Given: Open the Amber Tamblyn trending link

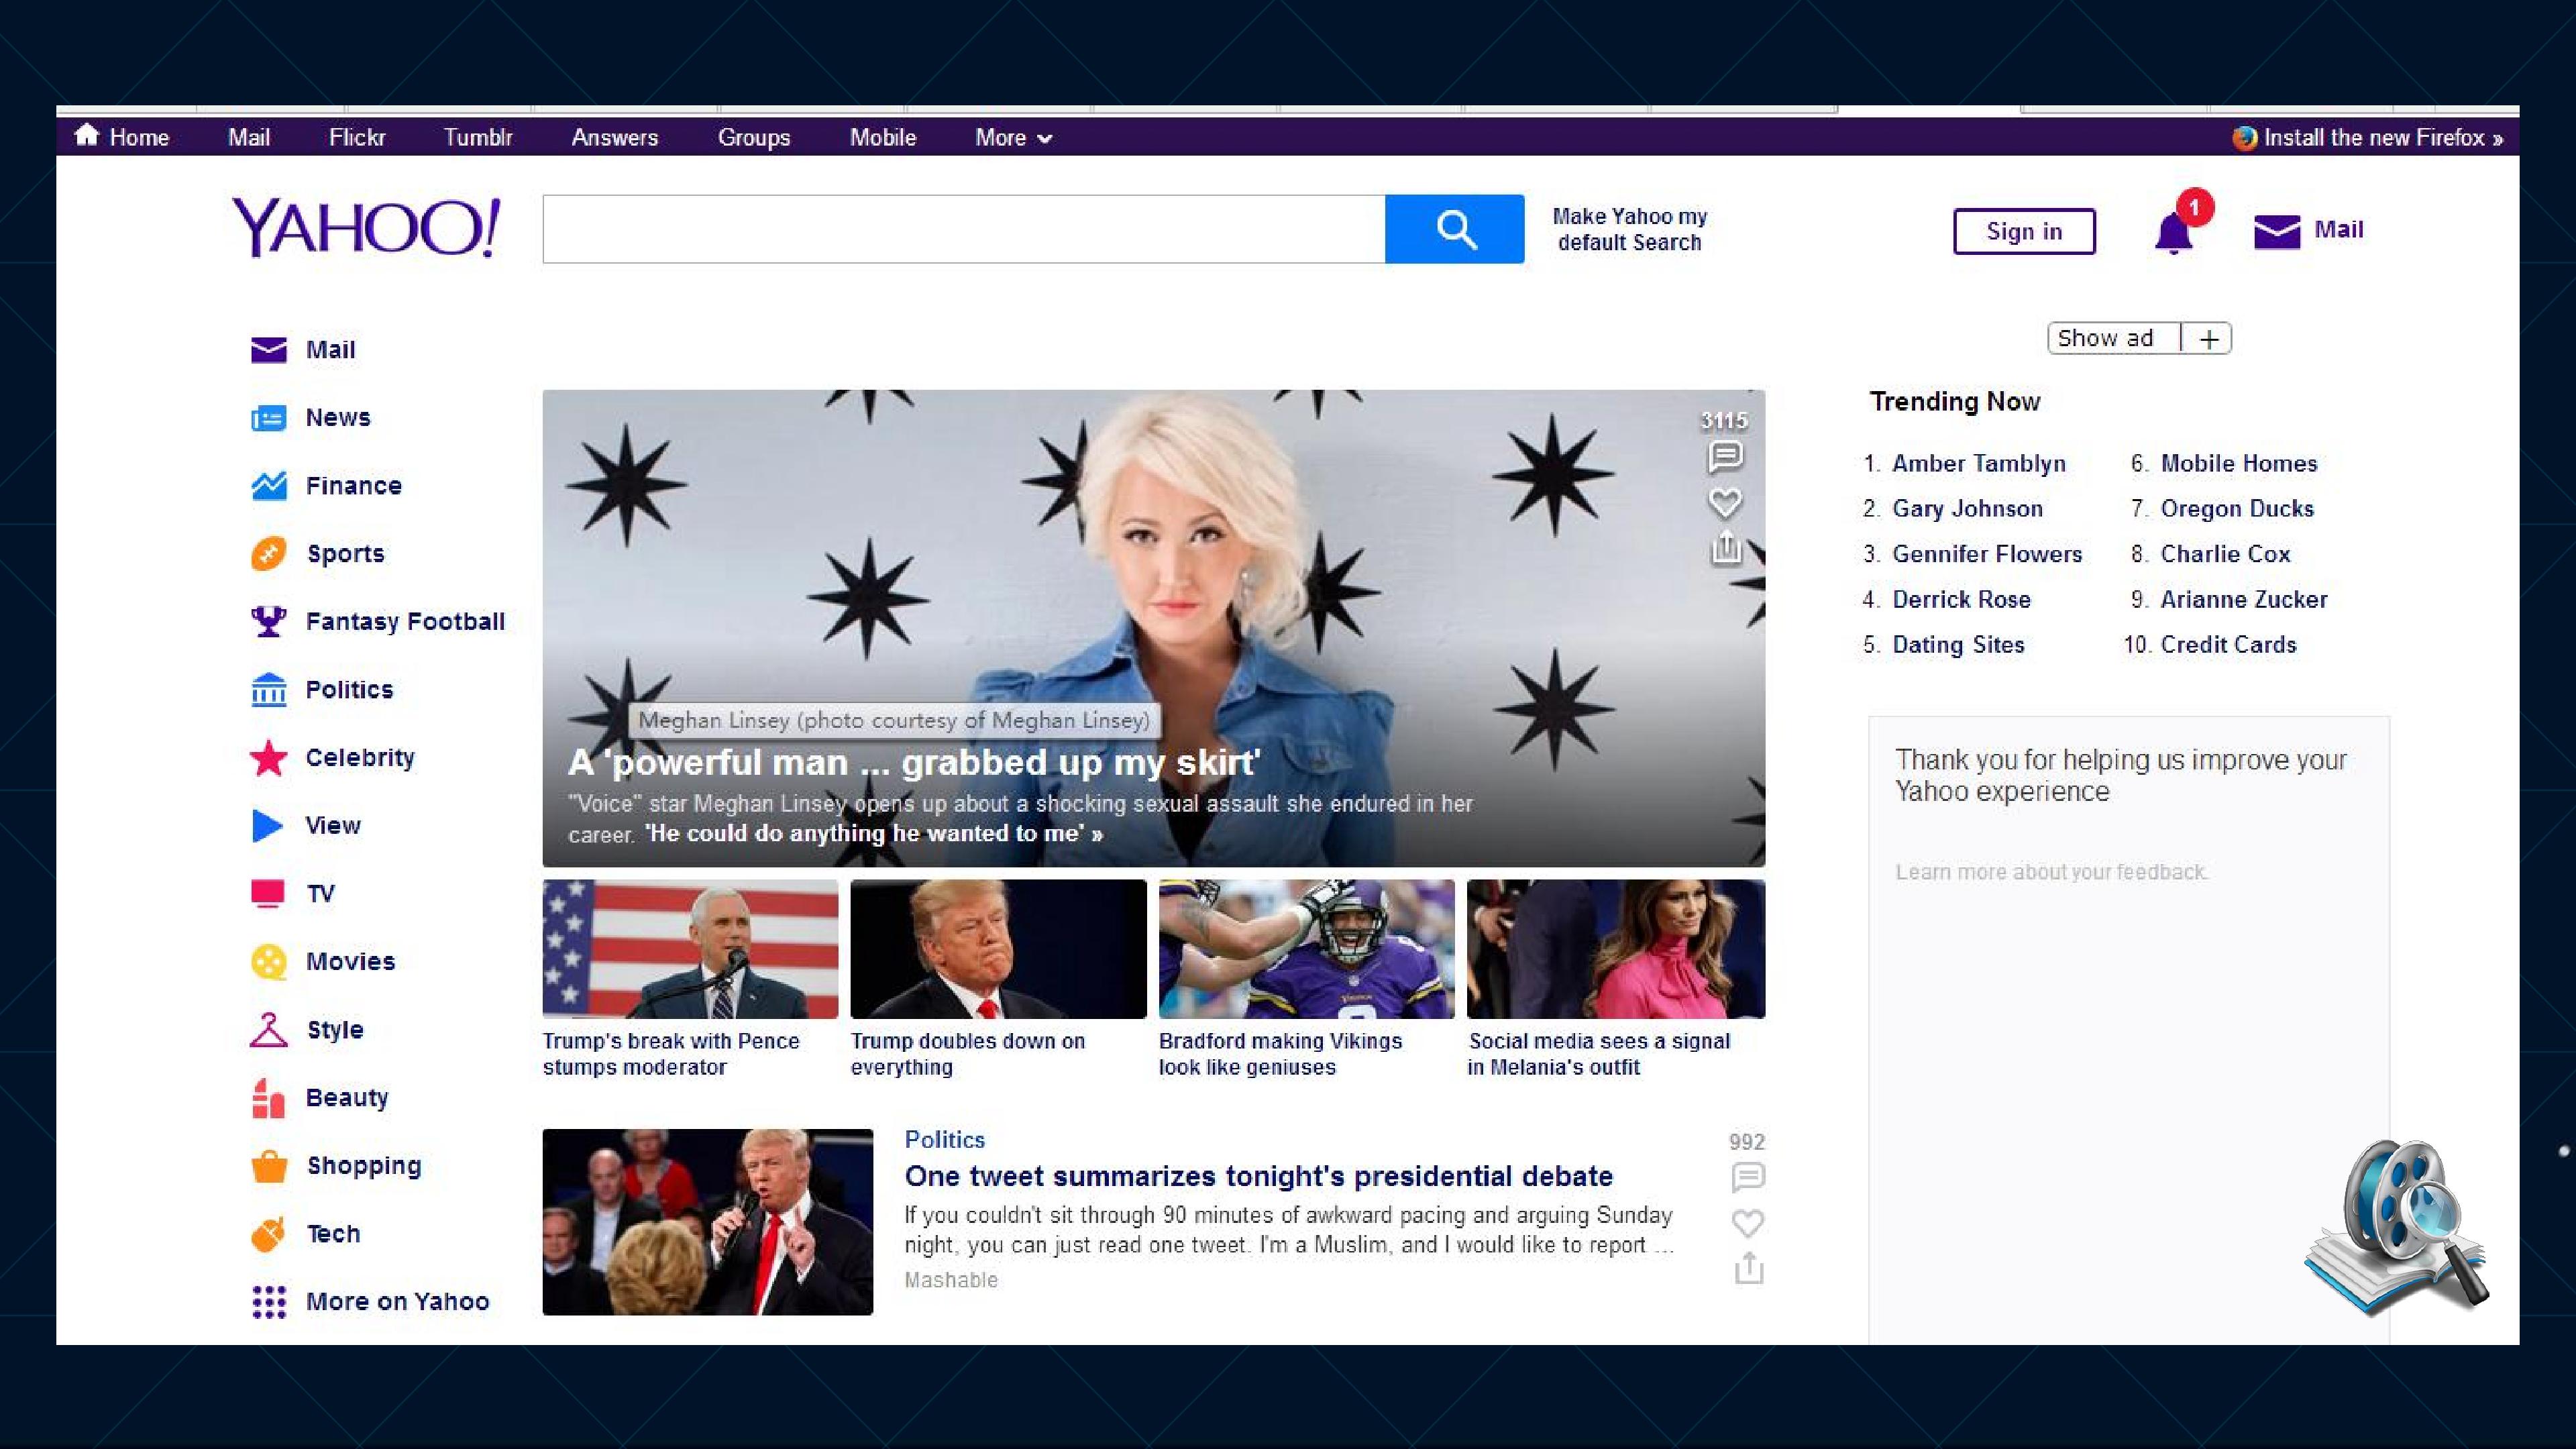Looking at the screenshot, I should pyautogui.click(x=1979, y=463).
